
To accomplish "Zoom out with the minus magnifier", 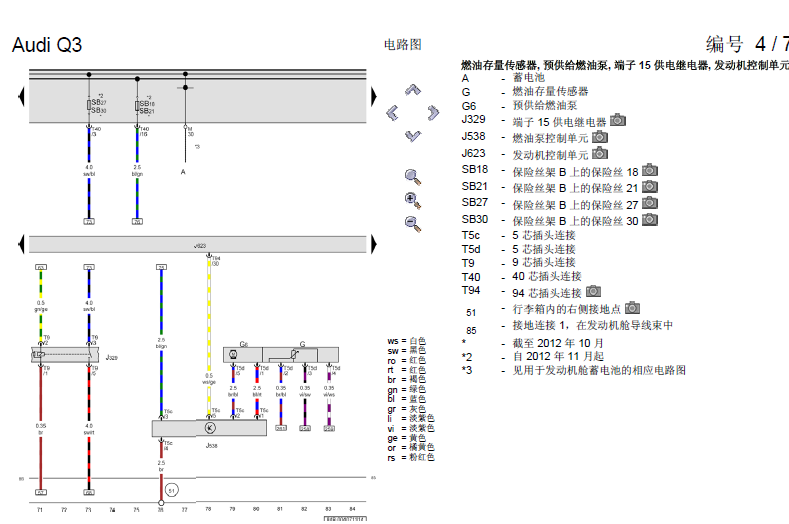I will point(413,223).
